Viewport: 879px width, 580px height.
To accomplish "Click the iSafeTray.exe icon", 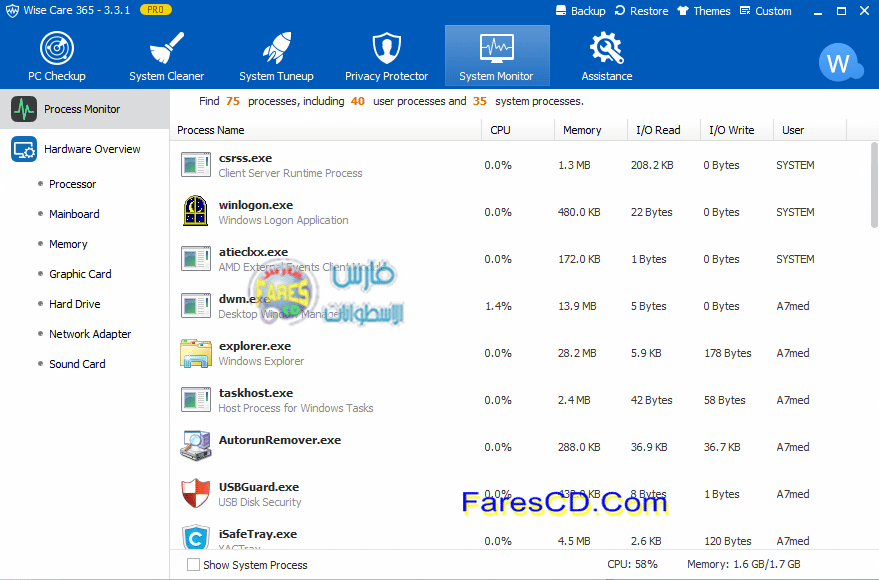I will (x=196, y=537).
